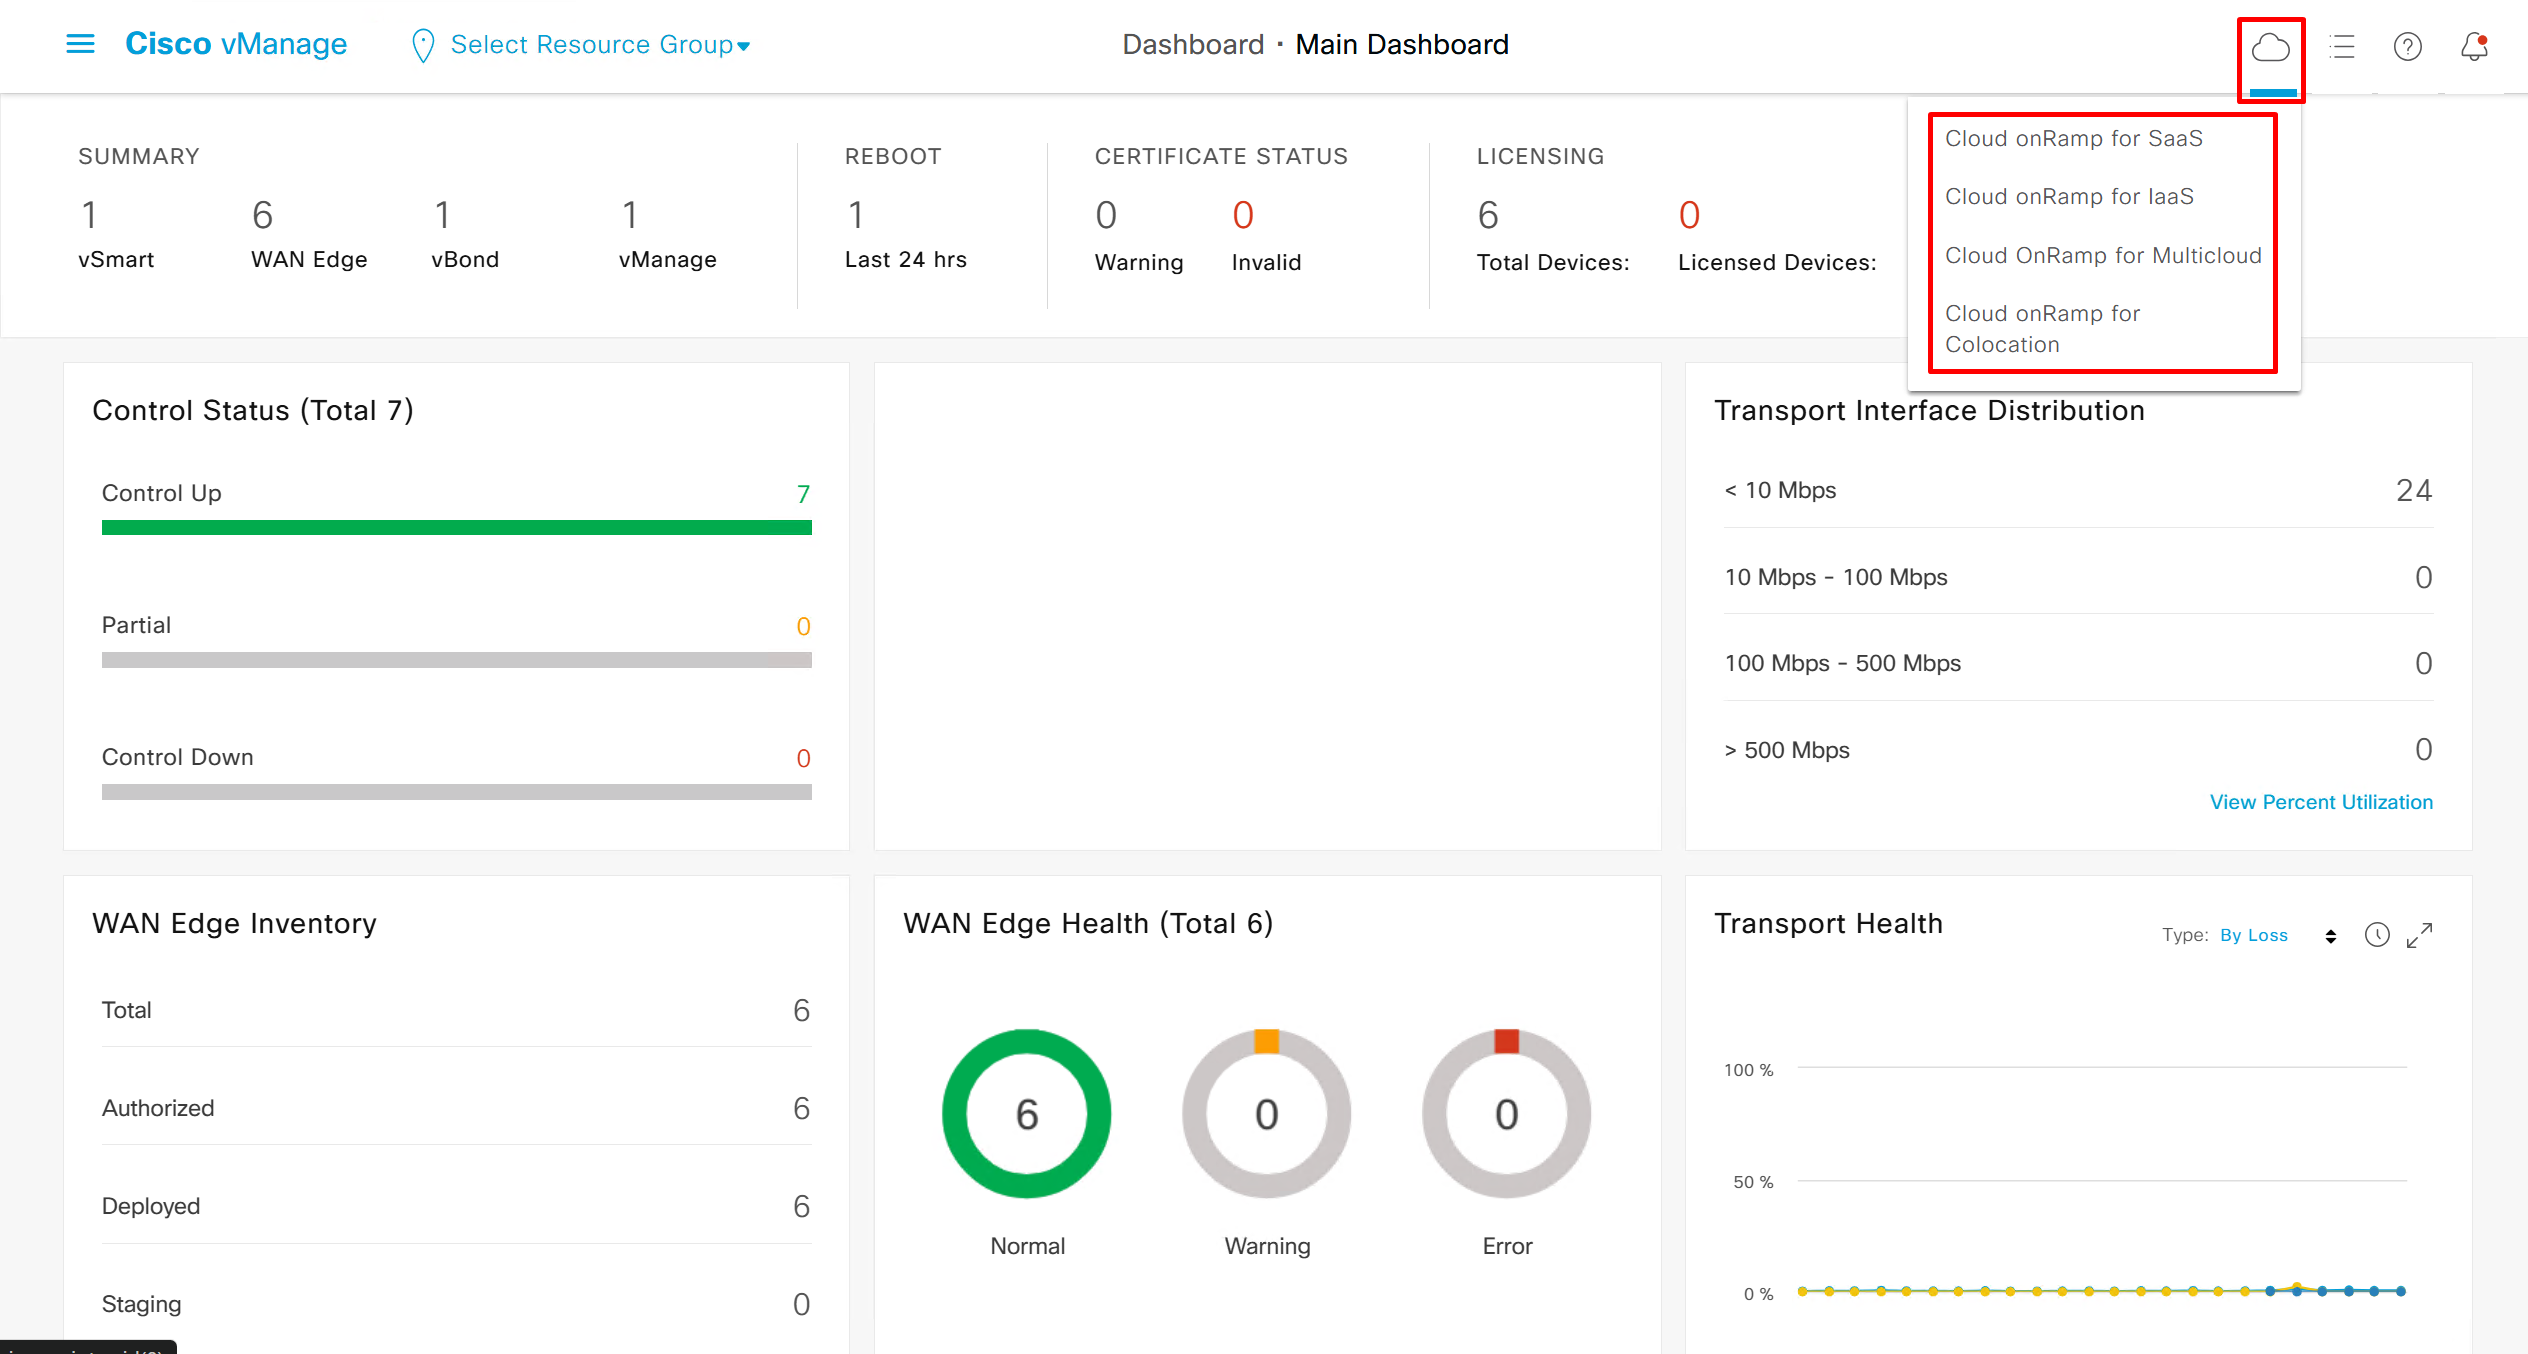The height and width of the screenshot is (1354, 2528).
Task: Click the green Control Up bar
Action: pyautogui.click(x=456, y=527)
